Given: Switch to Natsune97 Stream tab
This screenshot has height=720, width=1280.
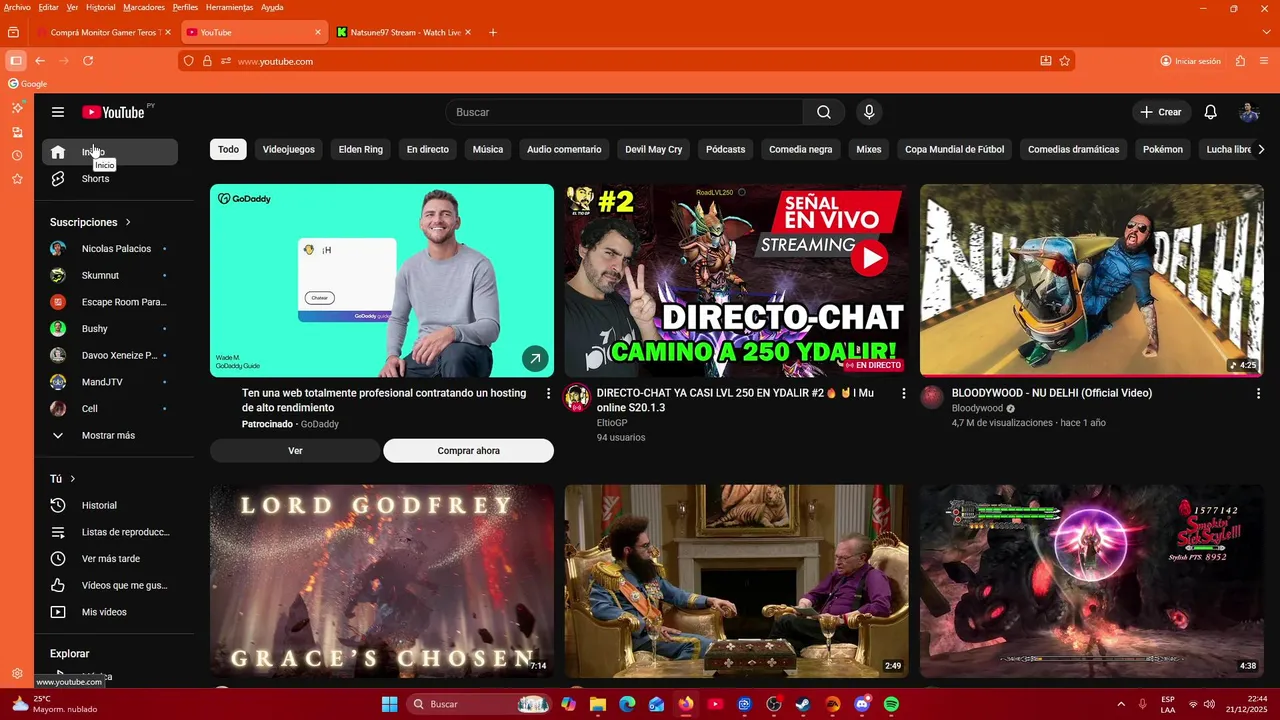Looking at the screenshot, I should (404, 32).
